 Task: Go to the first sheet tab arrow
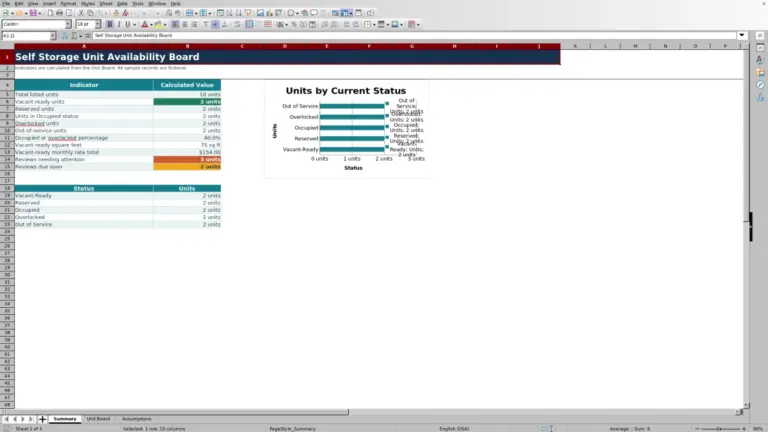6,419
